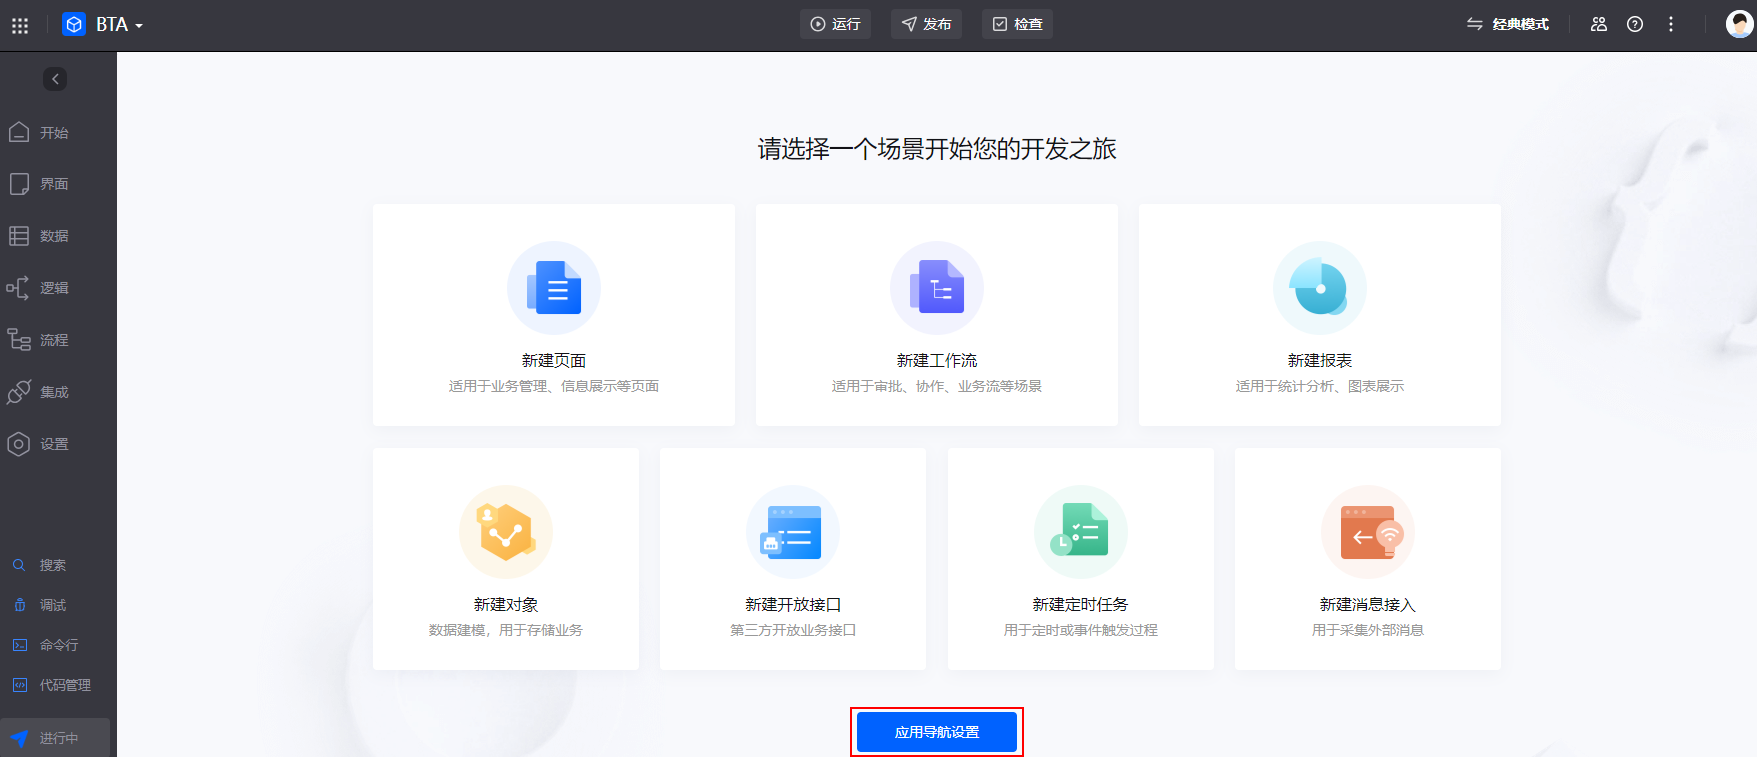This screenshot has height=757, width=1757.
Task: Select the 新建定时任务 card title
Action: [x=1081, y=605]
